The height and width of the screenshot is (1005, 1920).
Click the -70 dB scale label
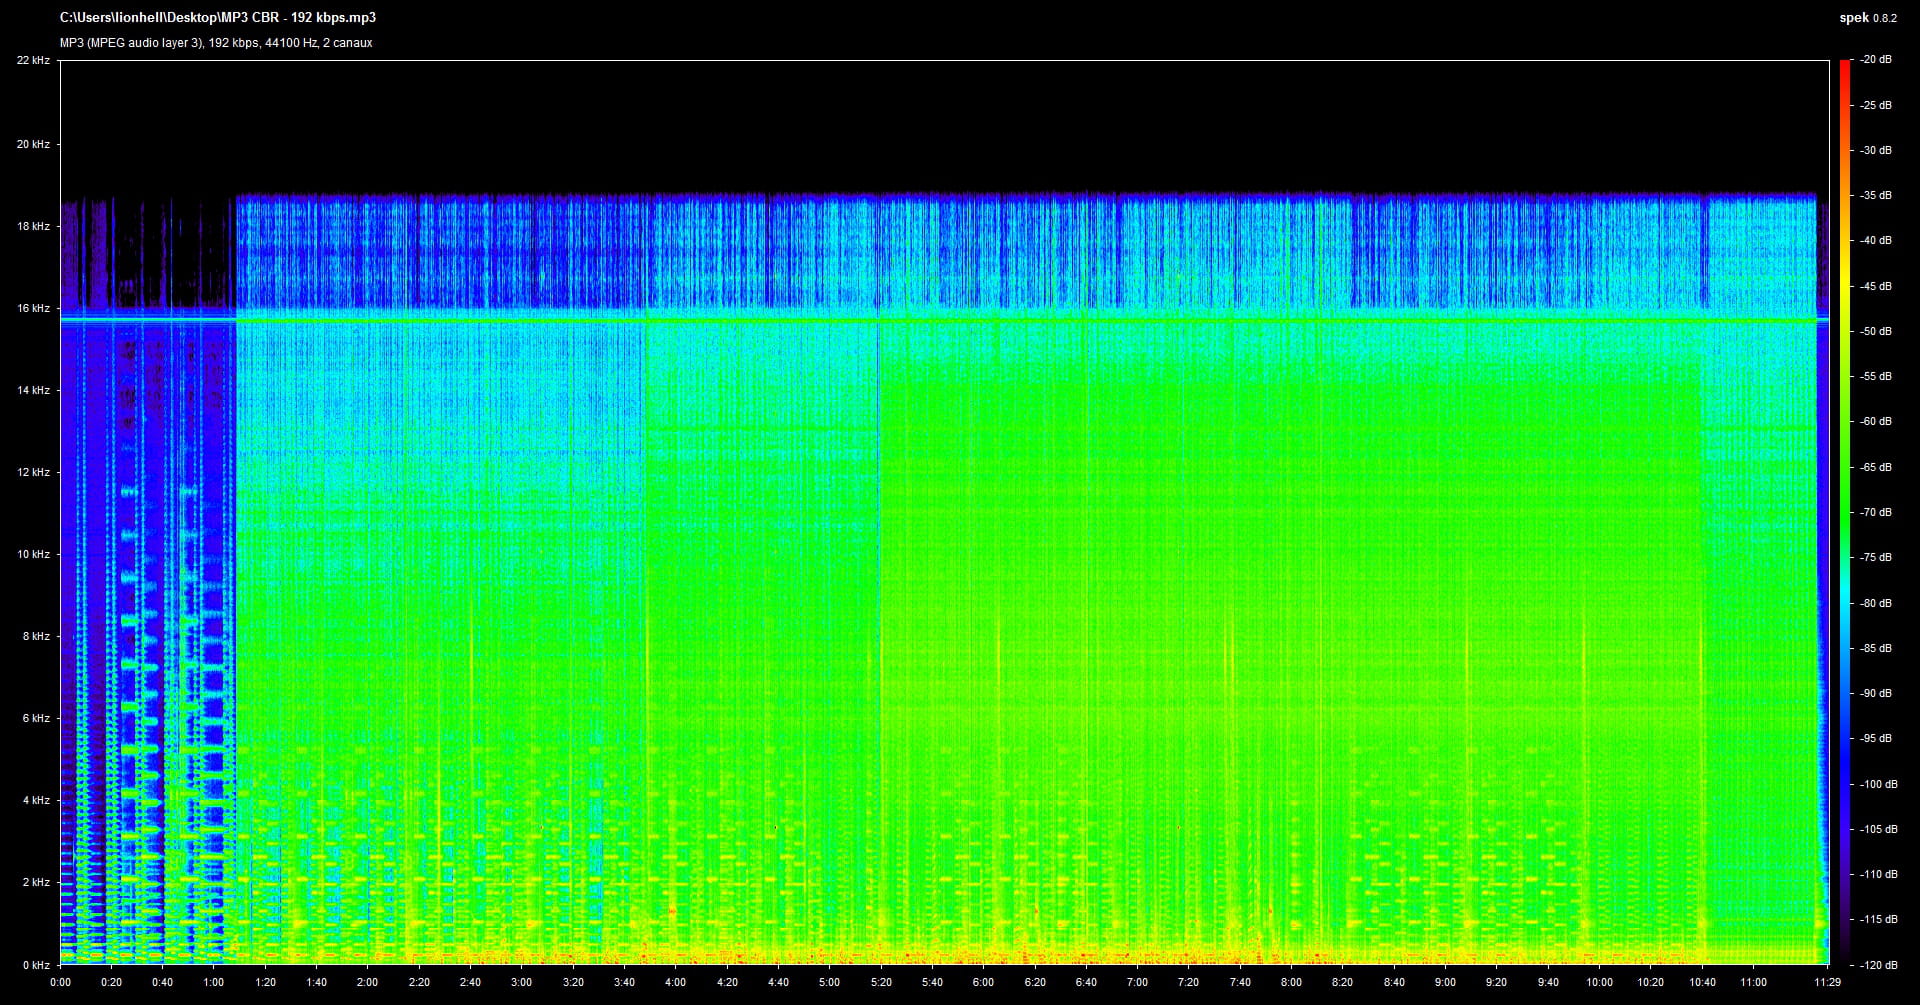coord(1875,513)
